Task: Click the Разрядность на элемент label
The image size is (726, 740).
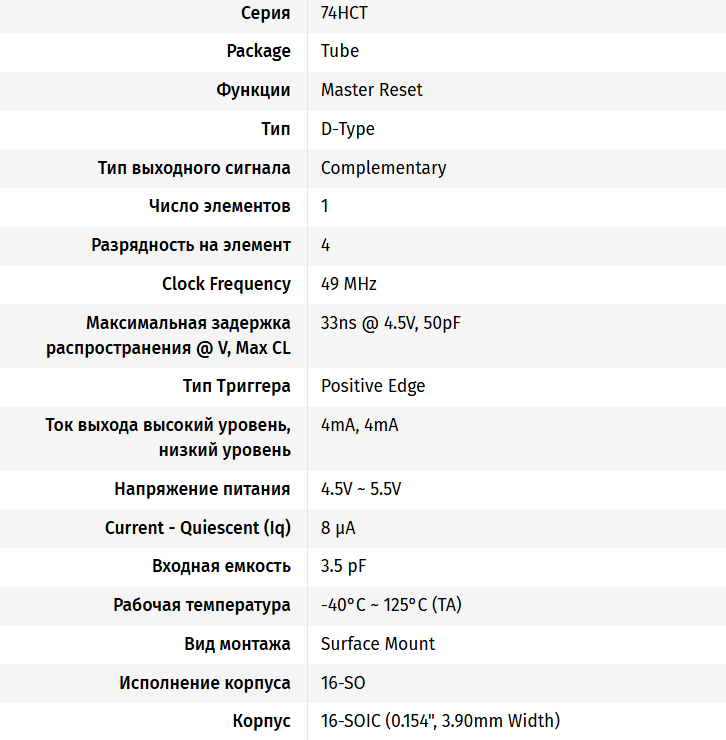Action: point(191,245)
